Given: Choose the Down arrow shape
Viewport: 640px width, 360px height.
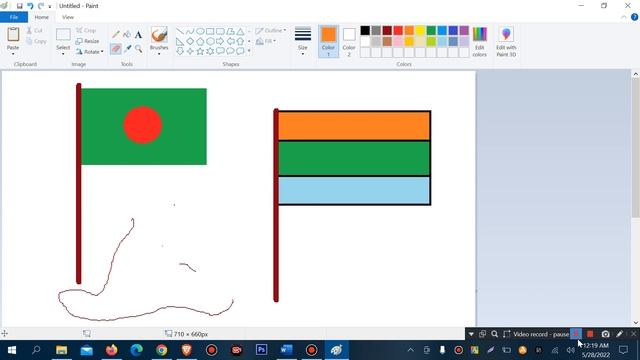Looking at the screenshot, I should (180, 51).
